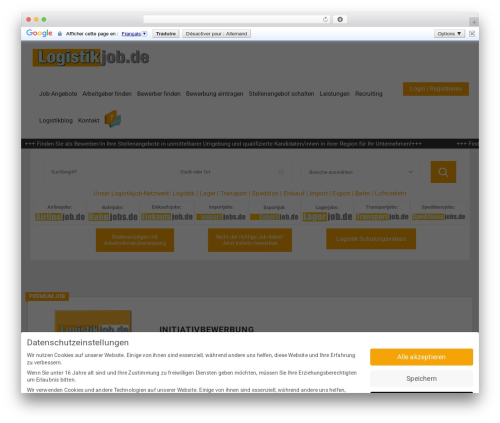Follow the Luftverkehr network link
Screen dimensions: 500x423
tap(391, 193)
